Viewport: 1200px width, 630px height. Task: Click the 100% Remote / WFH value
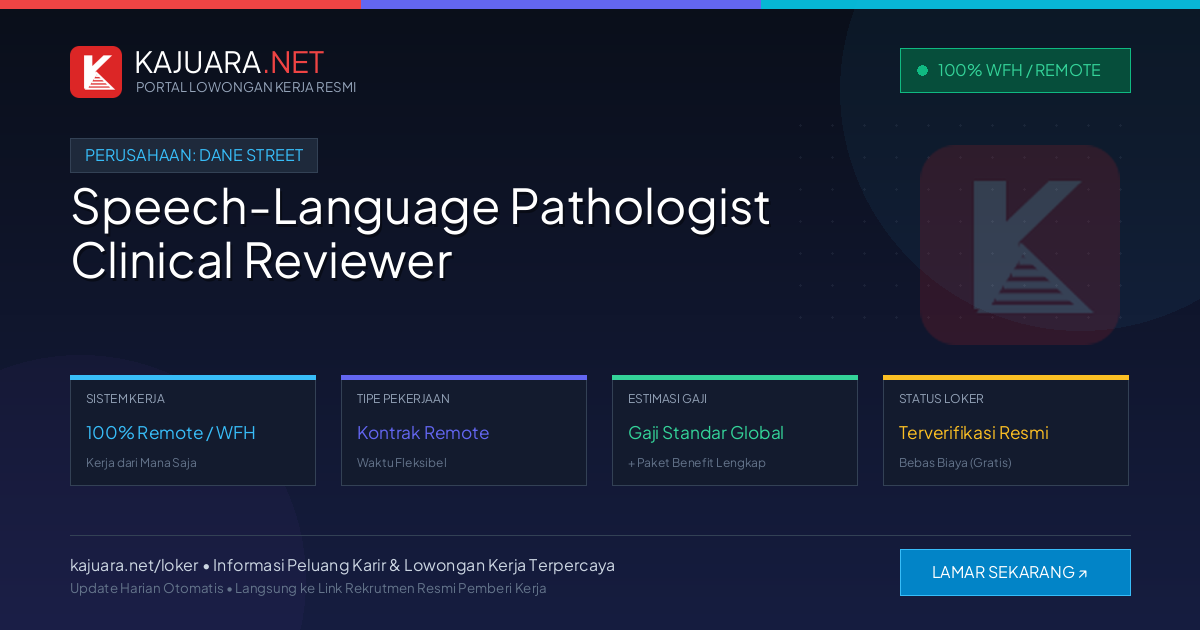click(171, 433)
